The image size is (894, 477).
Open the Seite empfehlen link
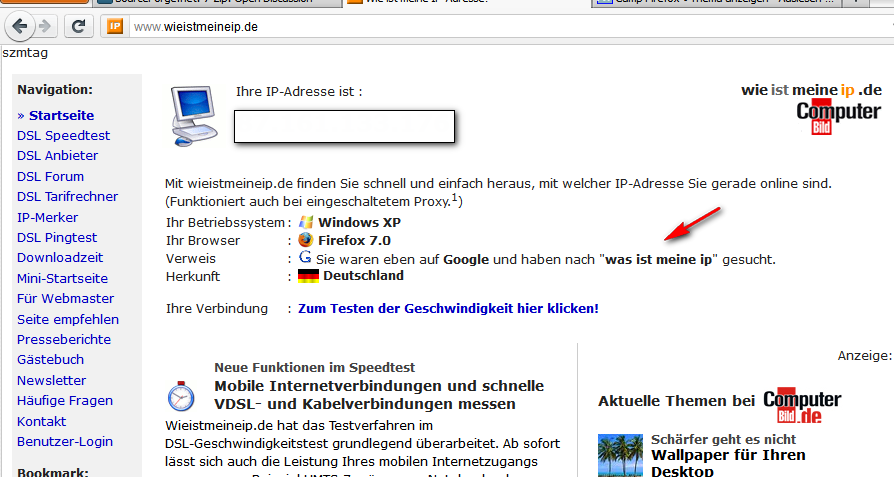tap(68, 319)
